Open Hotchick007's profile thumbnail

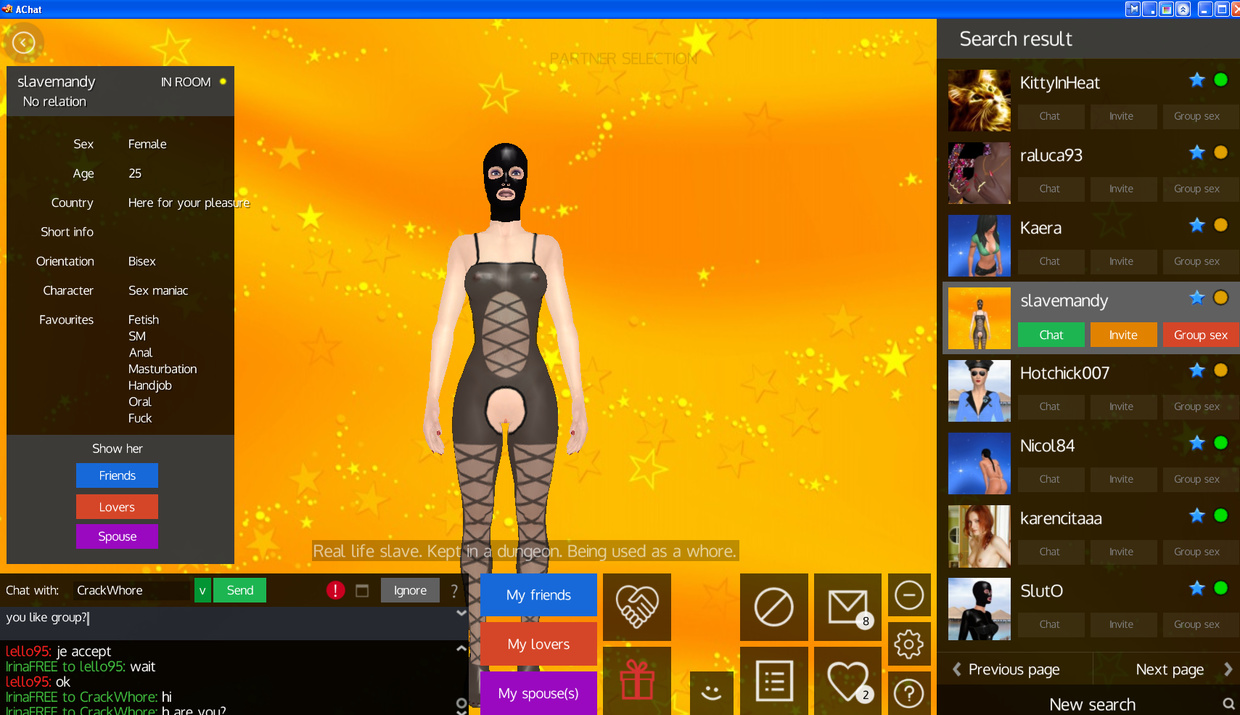[979, 390]
